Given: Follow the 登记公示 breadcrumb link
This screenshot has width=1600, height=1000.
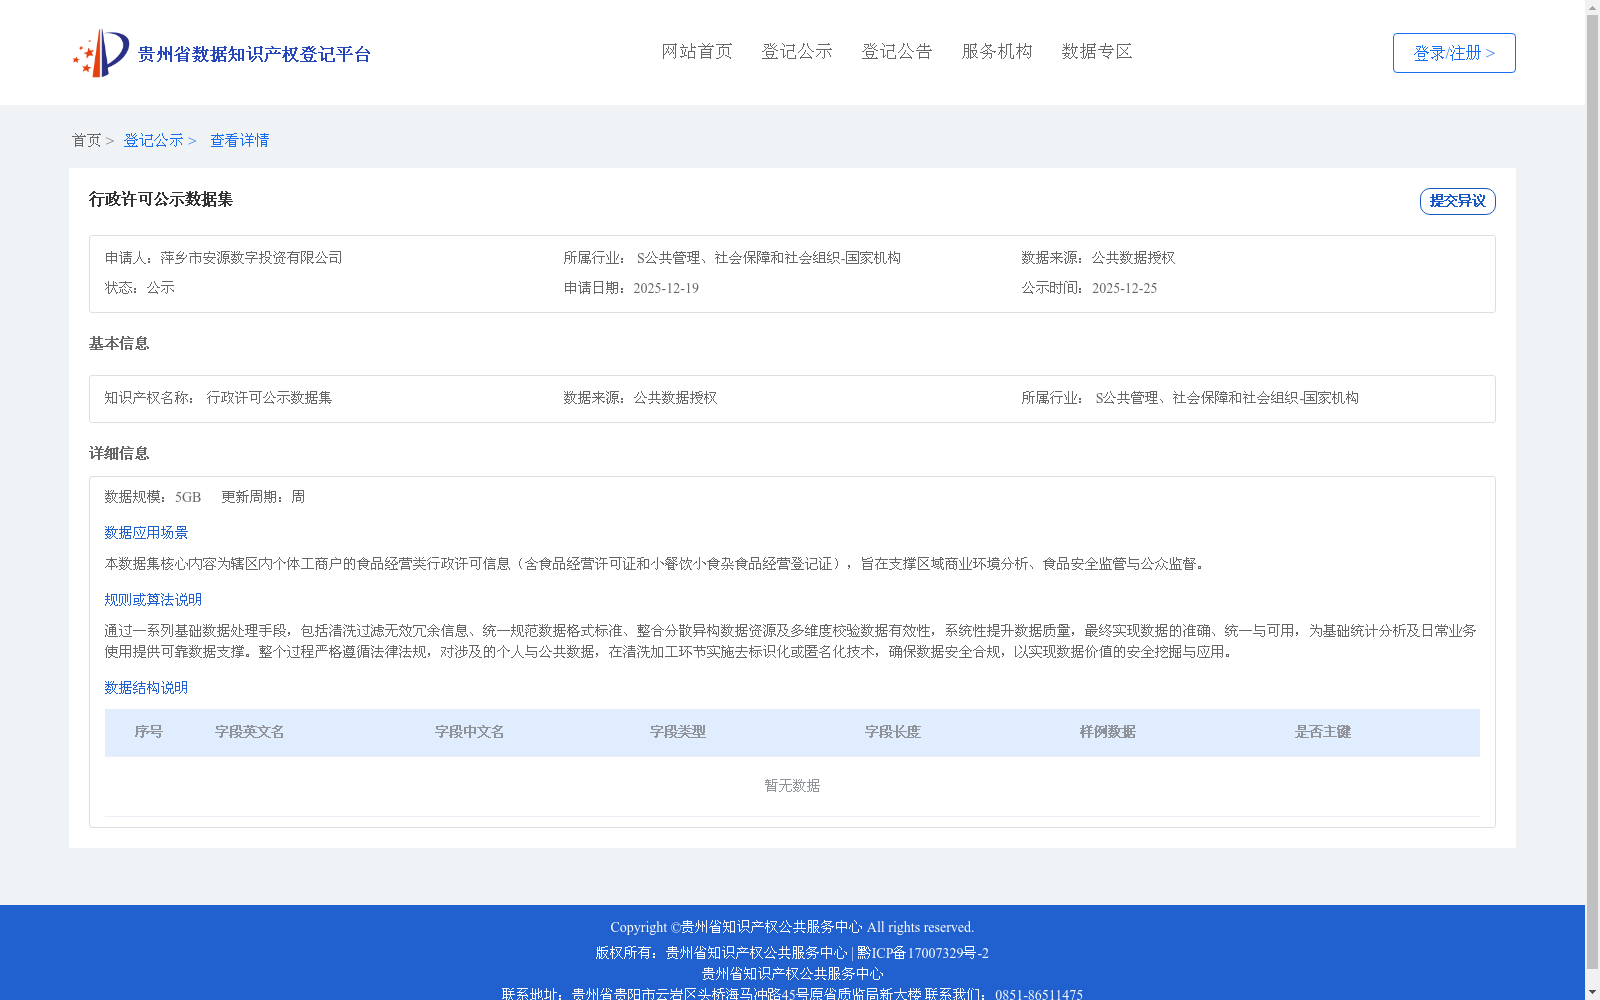Looking at the screenshot, I should click(153, 140).
